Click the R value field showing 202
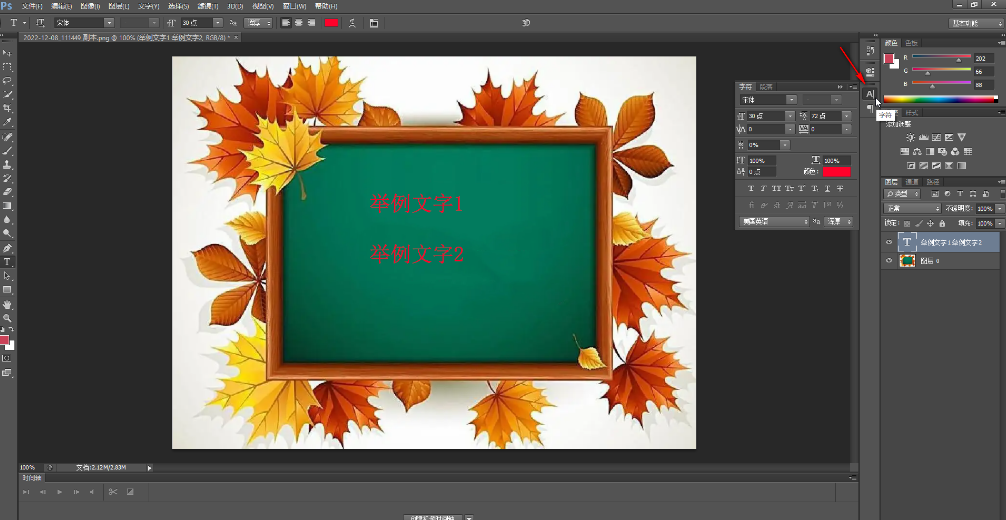This screenshot has height=520, width=1006. coord(984,58)
